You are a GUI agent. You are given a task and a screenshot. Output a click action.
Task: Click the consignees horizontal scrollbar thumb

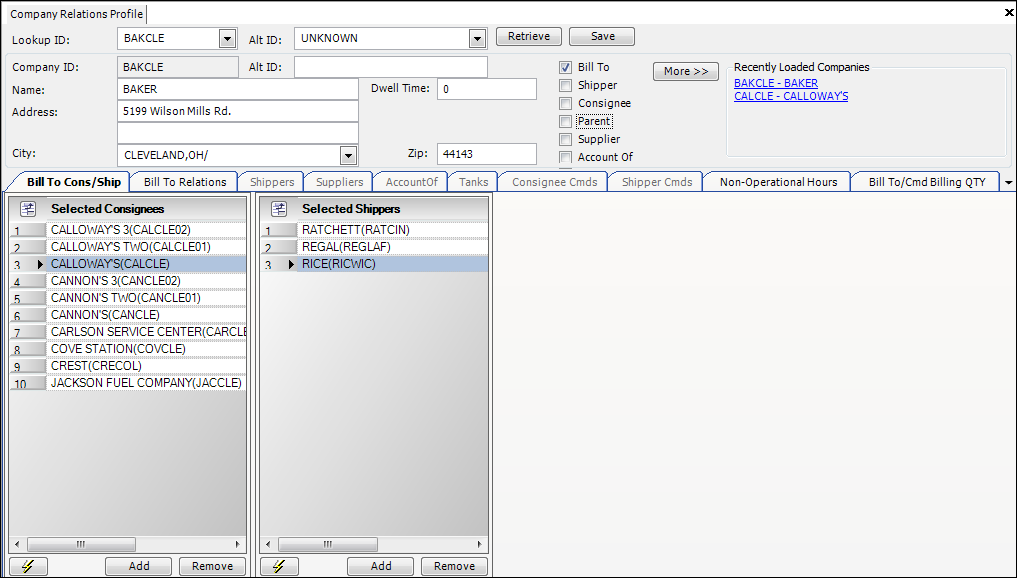[x=81, y=545]
